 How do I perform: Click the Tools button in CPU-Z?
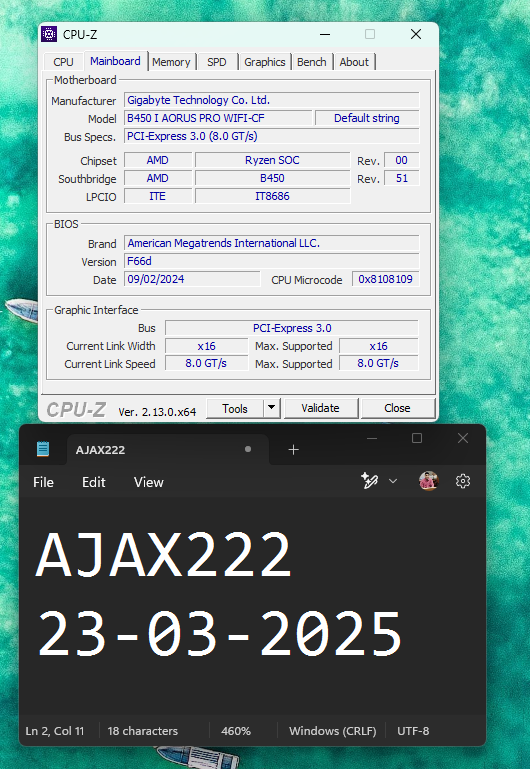click(x=235, y=409)
